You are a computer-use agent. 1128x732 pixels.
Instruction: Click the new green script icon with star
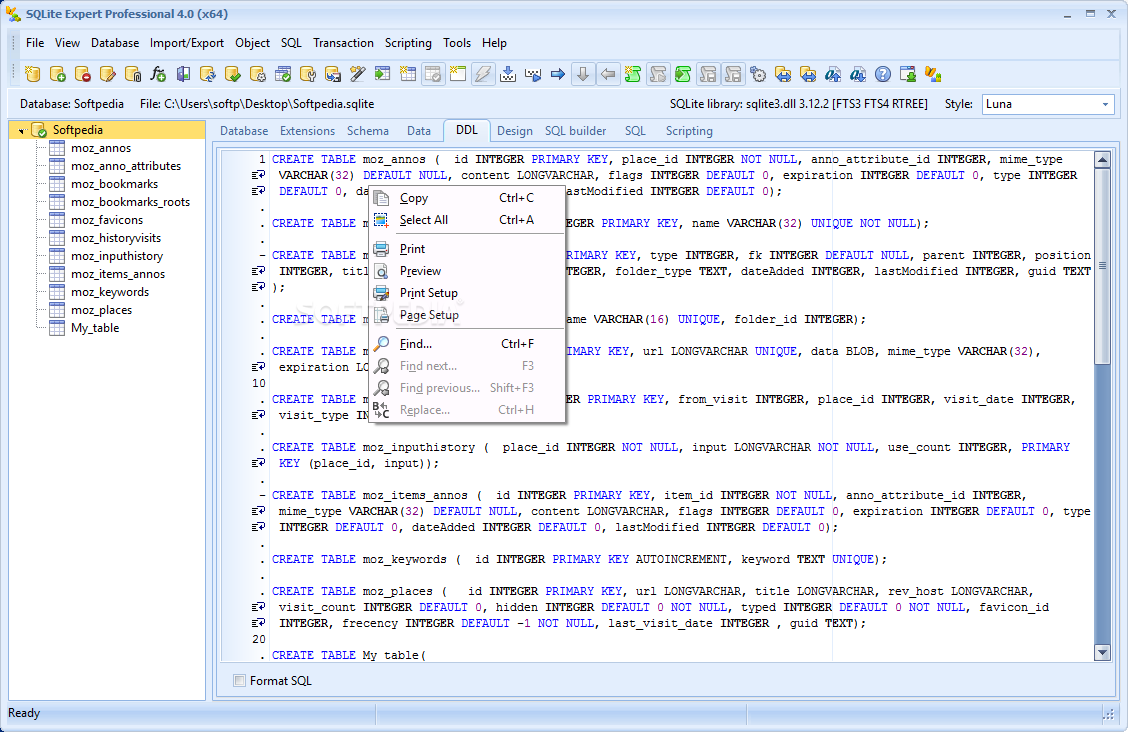pyautogui.click(x=633, y=74)
